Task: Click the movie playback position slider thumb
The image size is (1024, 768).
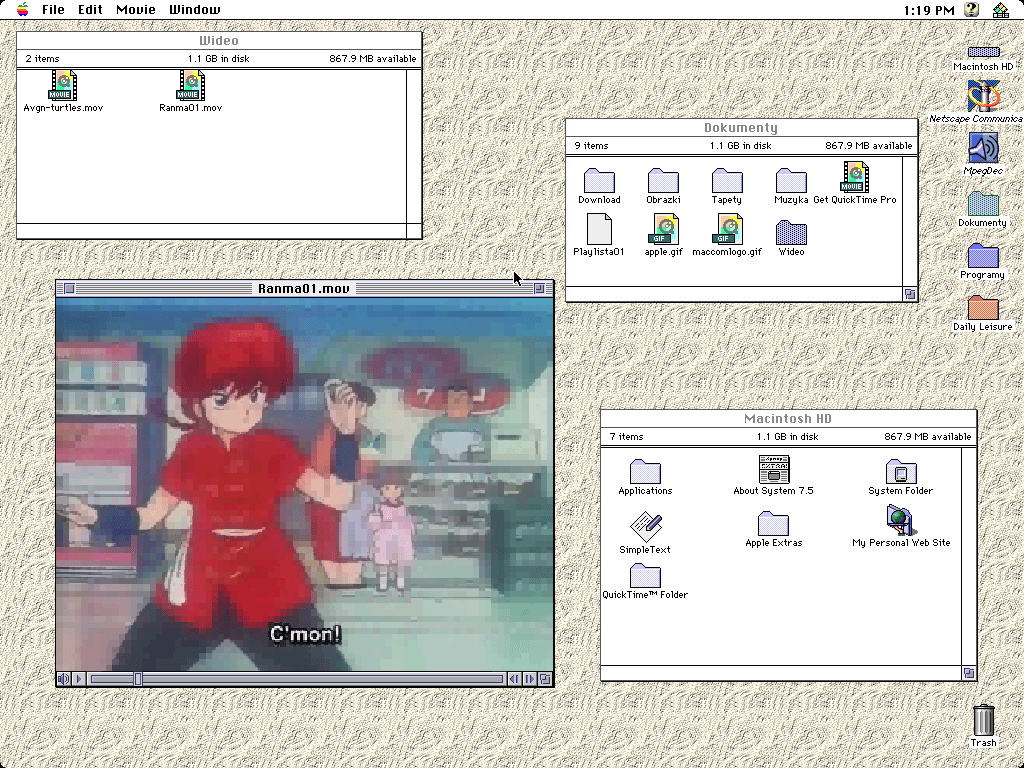Action: pos(138,679)
